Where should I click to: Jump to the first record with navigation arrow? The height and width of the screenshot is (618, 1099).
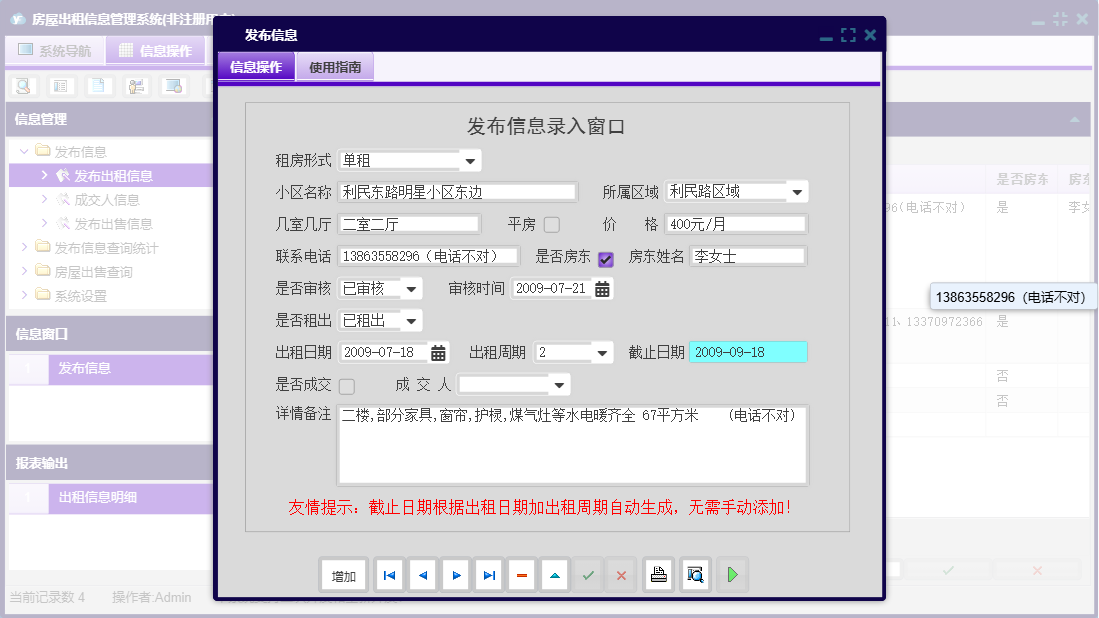(x=388, y=574)
